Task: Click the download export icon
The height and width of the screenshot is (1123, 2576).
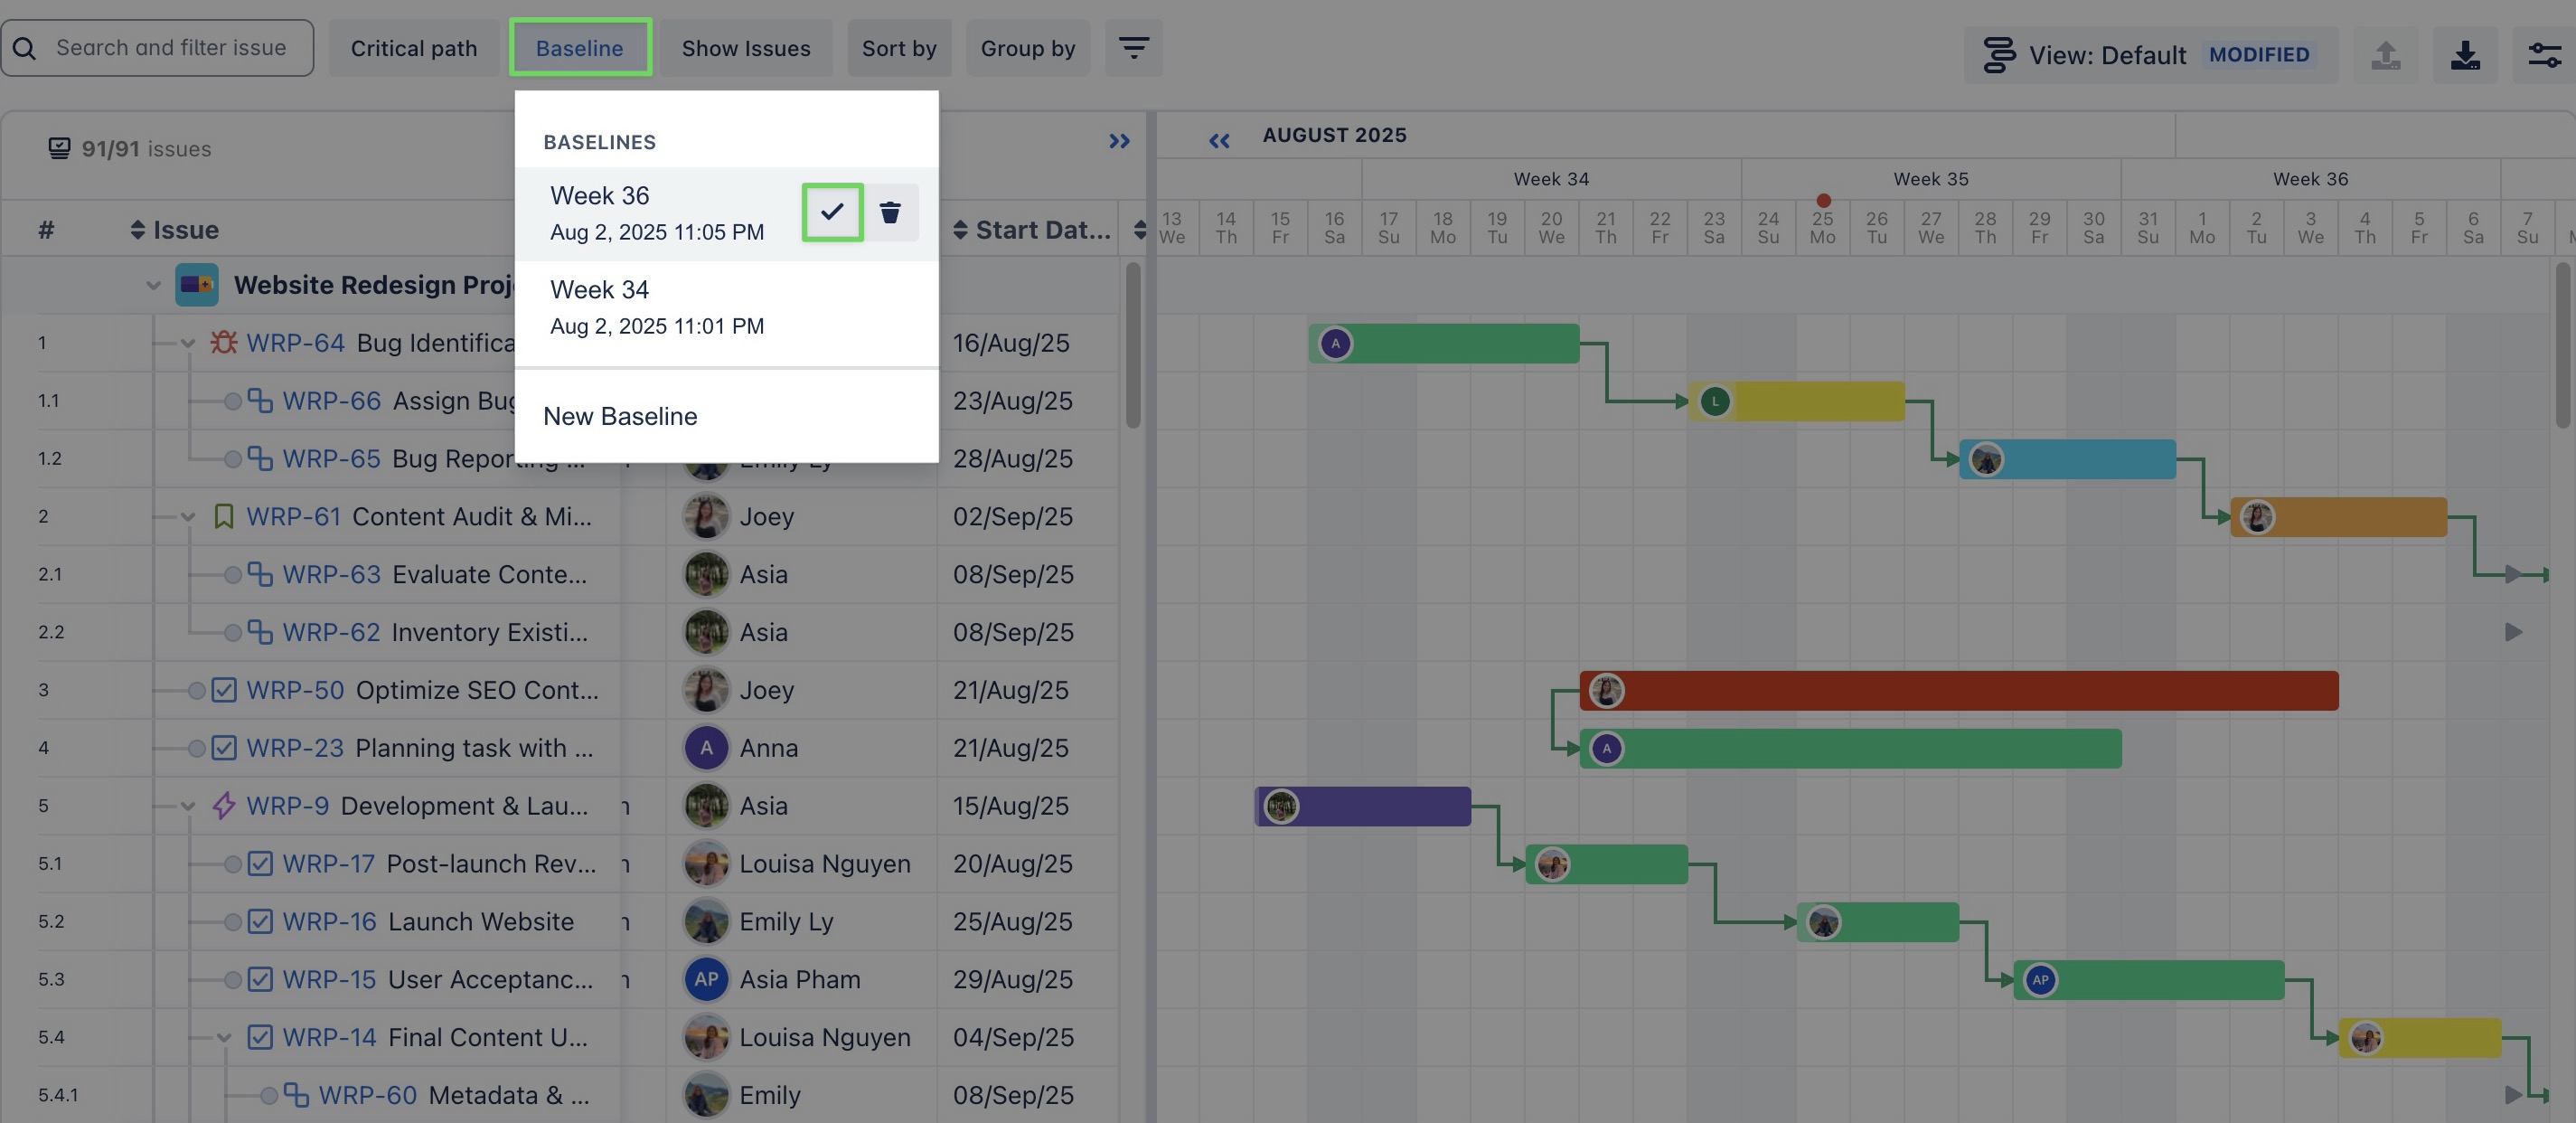Action: 2465,55
